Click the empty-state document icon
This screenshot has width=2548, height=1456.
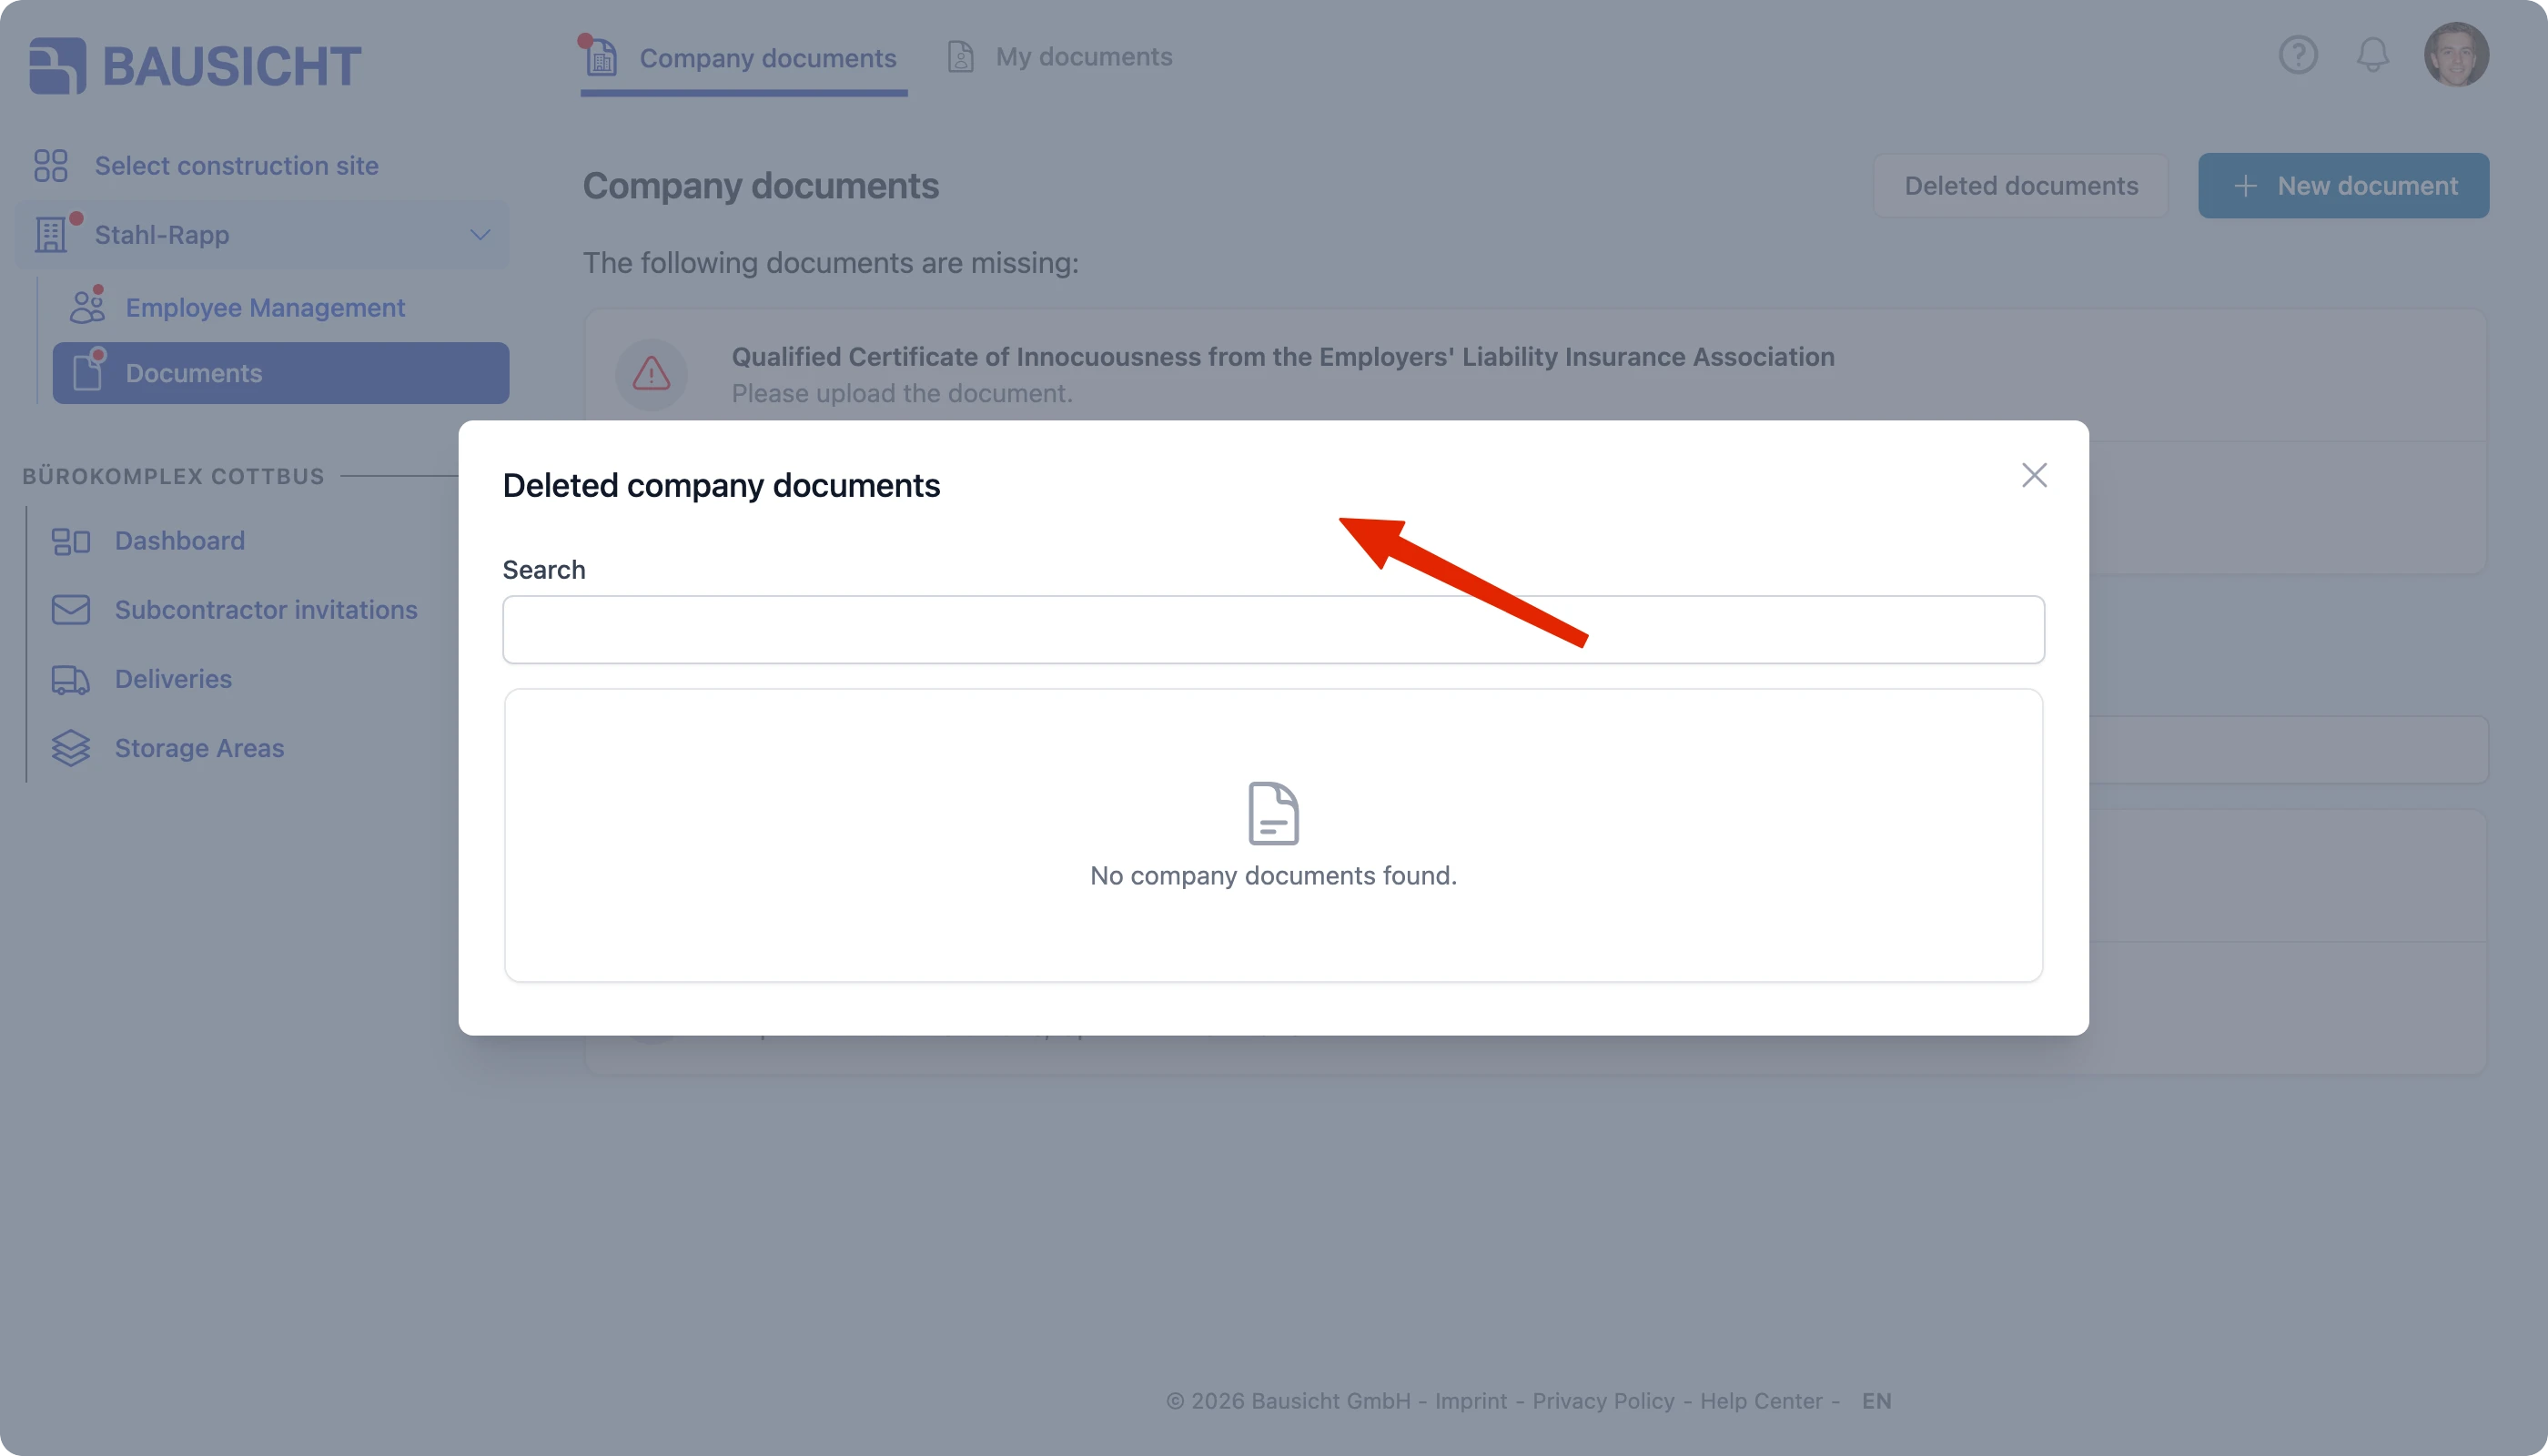pos(1273,813)
